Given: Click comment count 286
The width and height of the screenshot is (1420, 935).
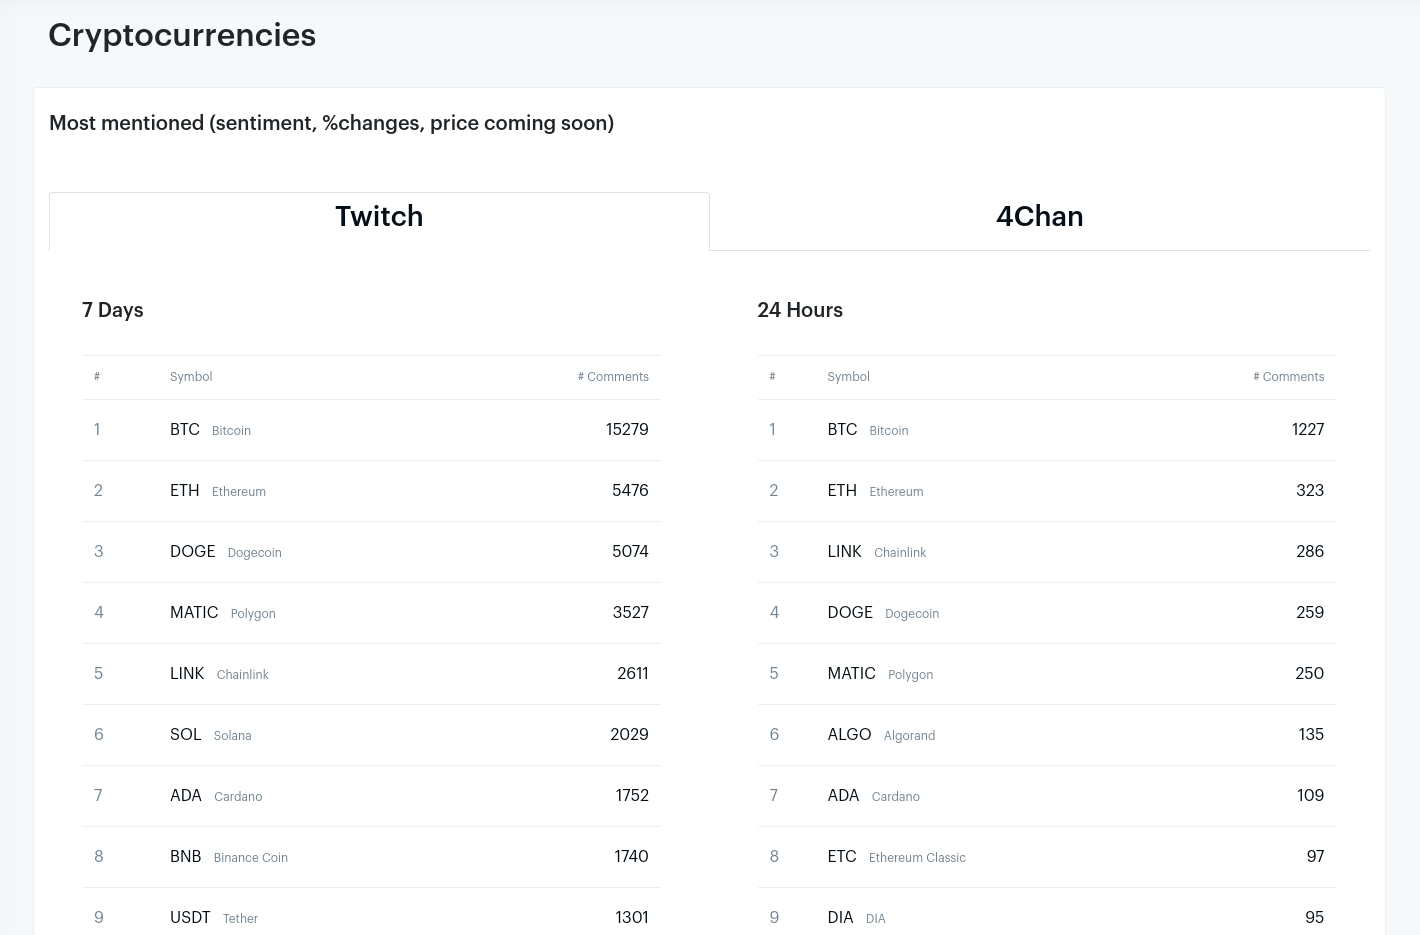Looking at the screenshot, I should 1310,552.
